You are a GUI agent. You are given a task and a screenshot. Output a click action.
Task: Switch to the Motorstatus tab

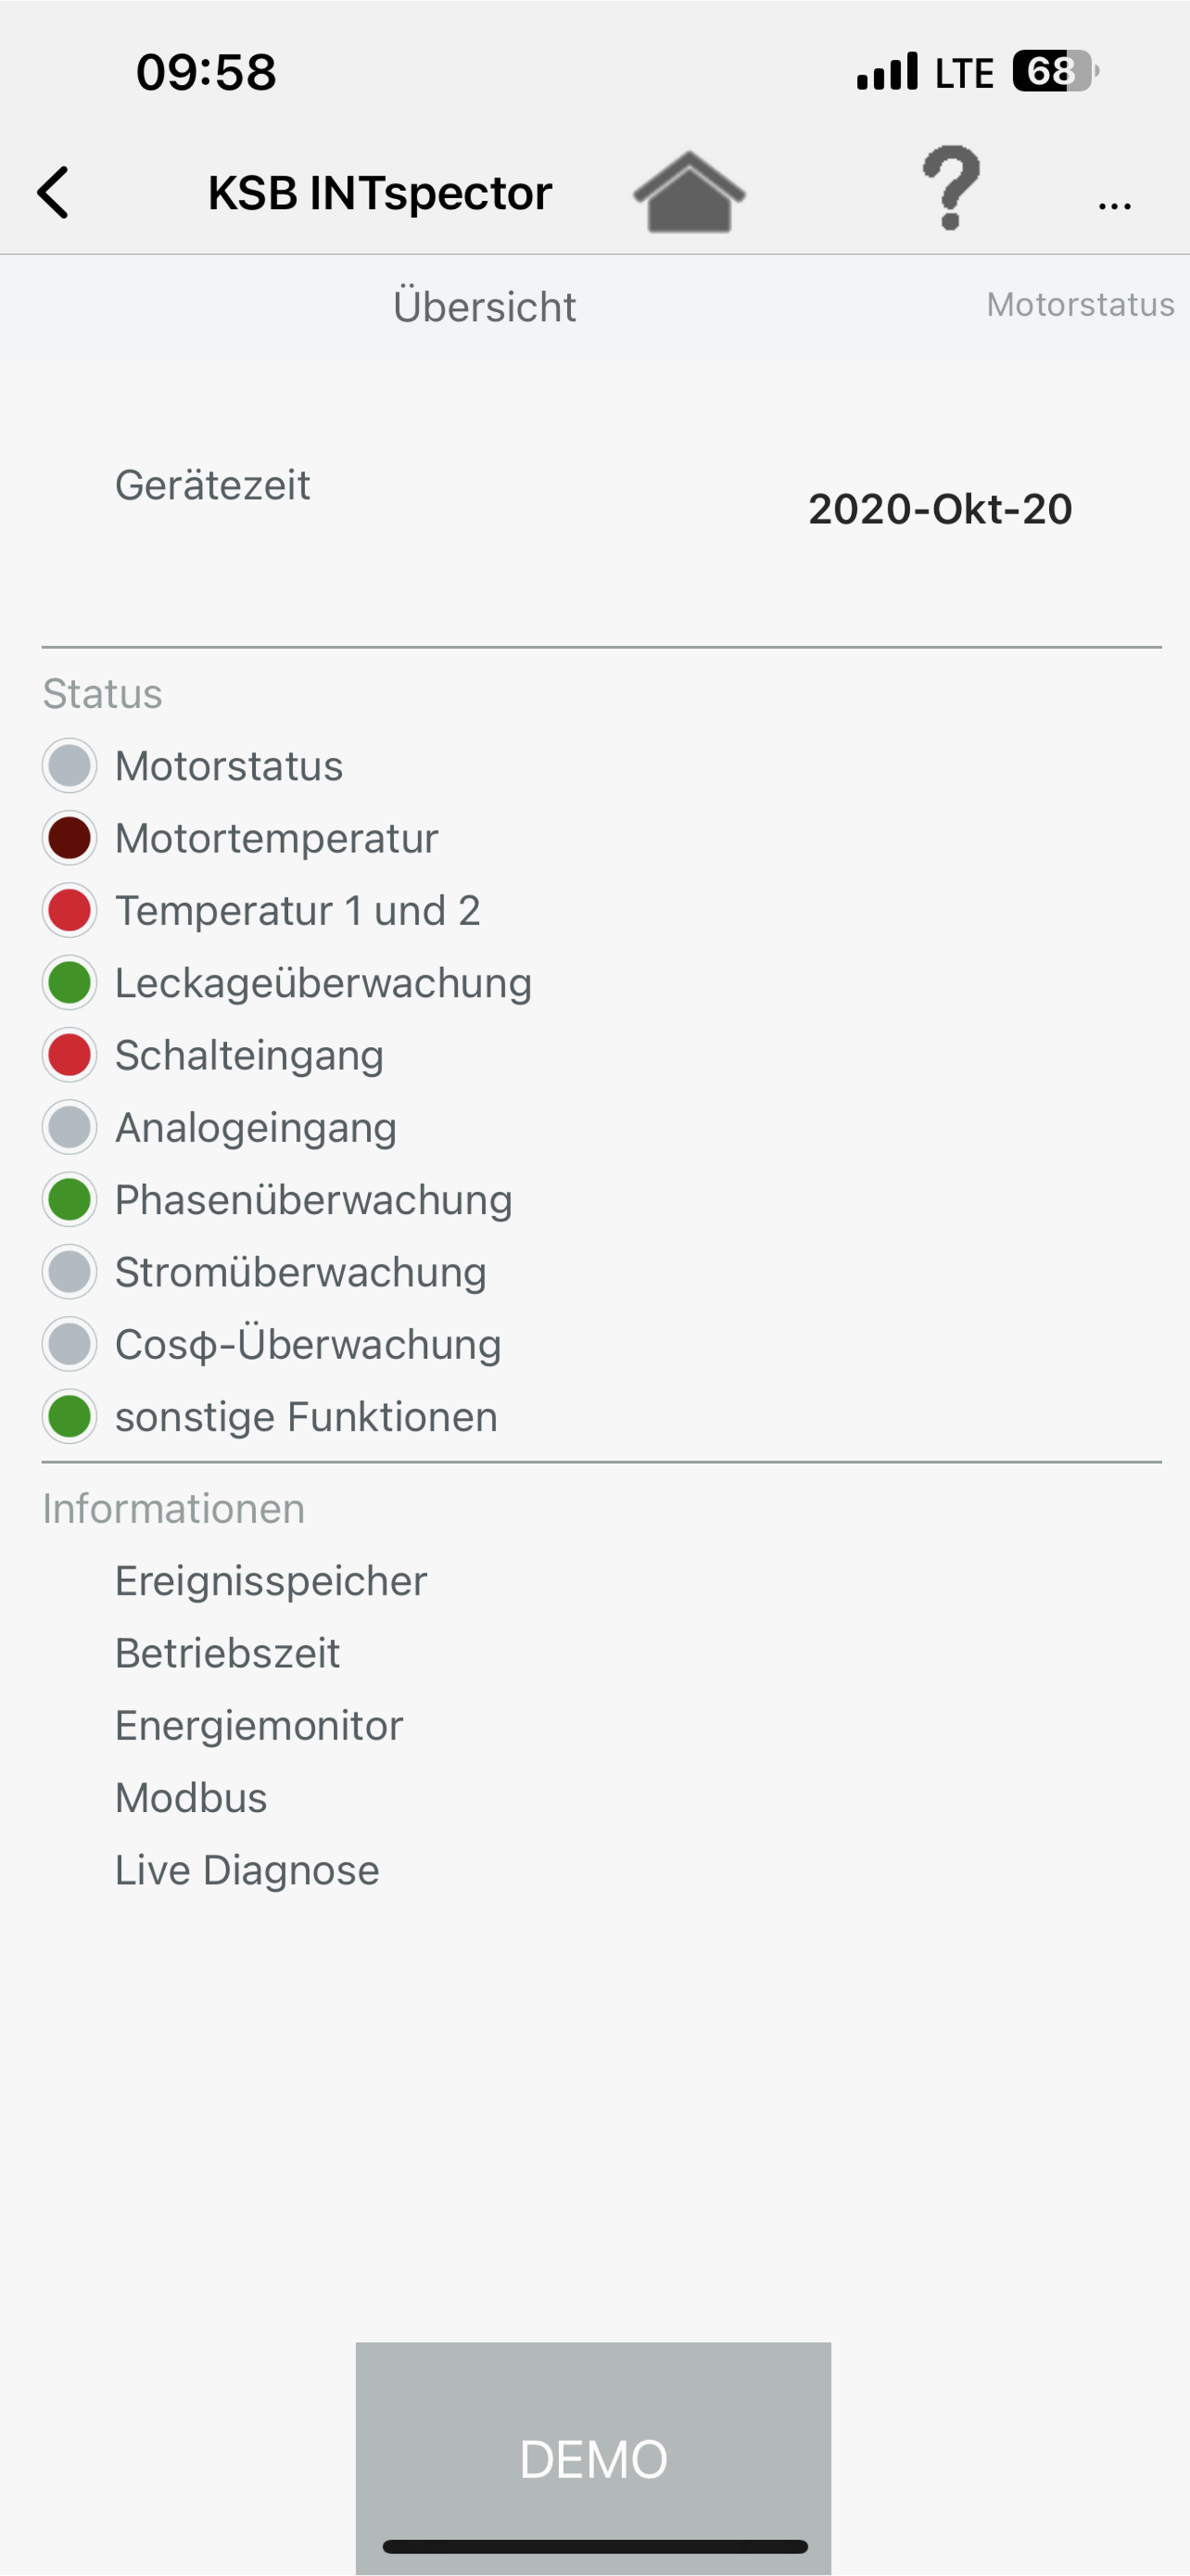[x=1080, y=305]
